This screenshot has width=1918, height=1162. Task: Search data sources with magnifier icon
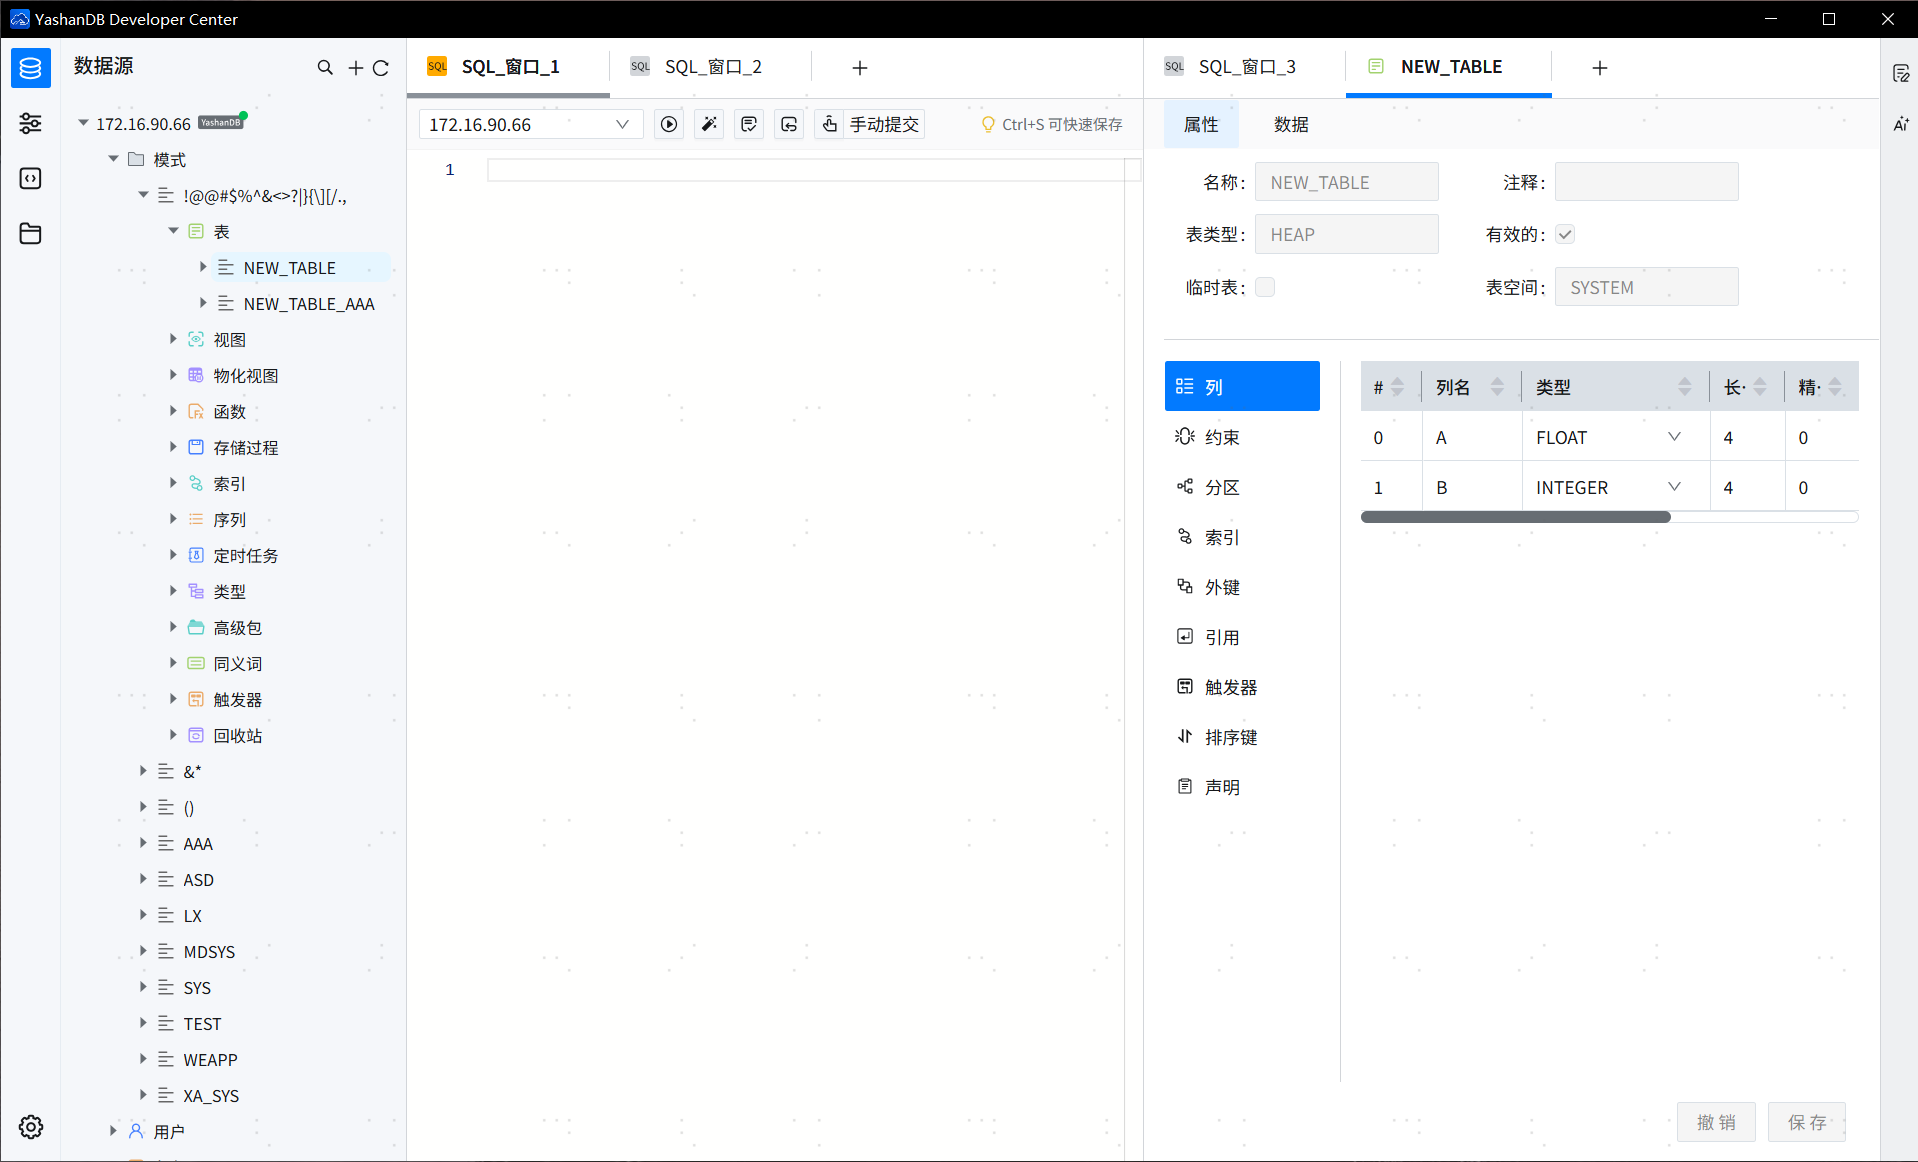click(x=325, y=67)
